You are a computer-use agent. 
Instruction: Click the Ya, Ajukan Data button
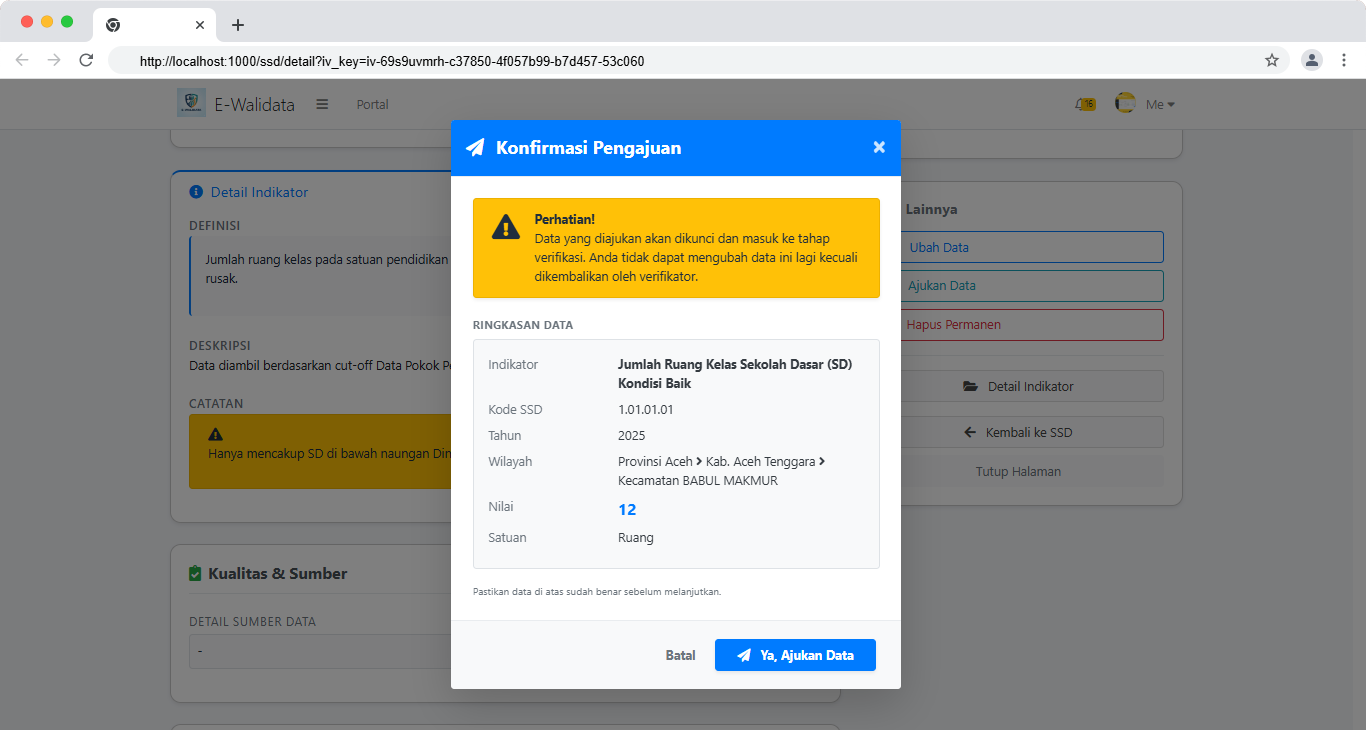pyautogui.click(x=795, y=655)
